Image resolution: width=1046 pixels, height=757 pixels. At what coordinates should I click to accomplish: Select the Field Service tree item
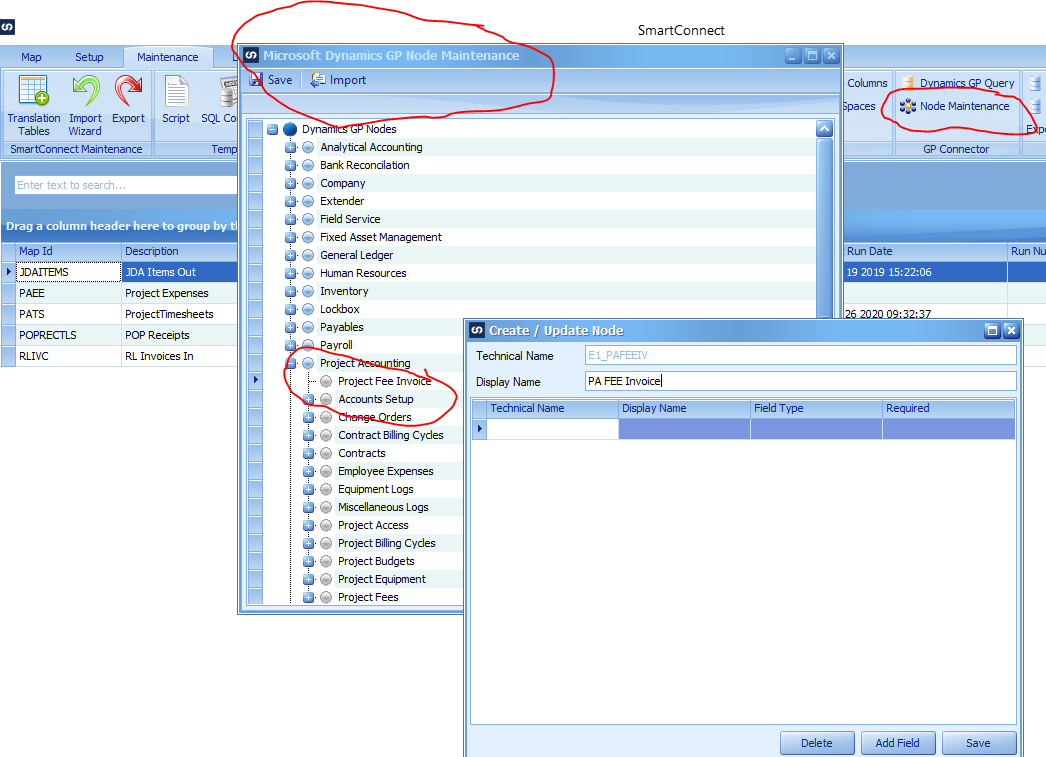350,219
